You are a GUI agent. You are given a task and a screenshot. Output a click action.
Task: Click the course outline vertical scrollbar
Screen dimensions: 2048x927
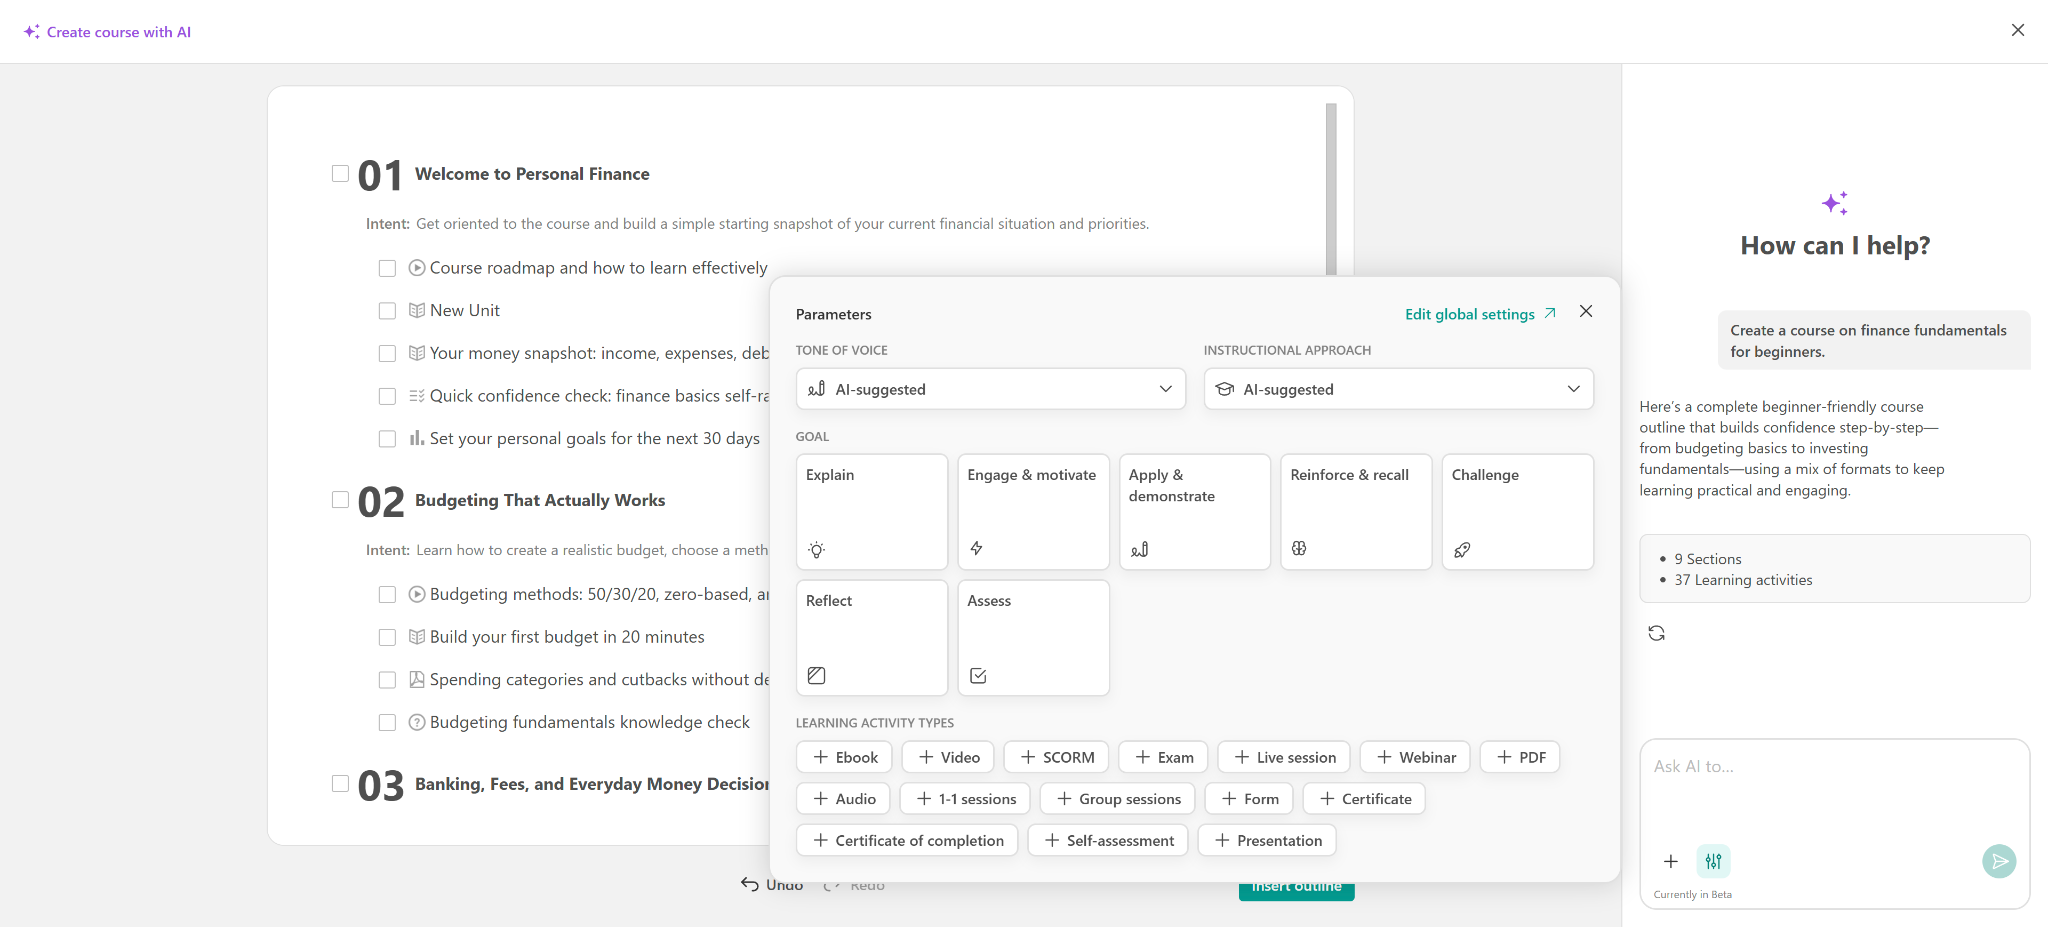pos(1331,189)
